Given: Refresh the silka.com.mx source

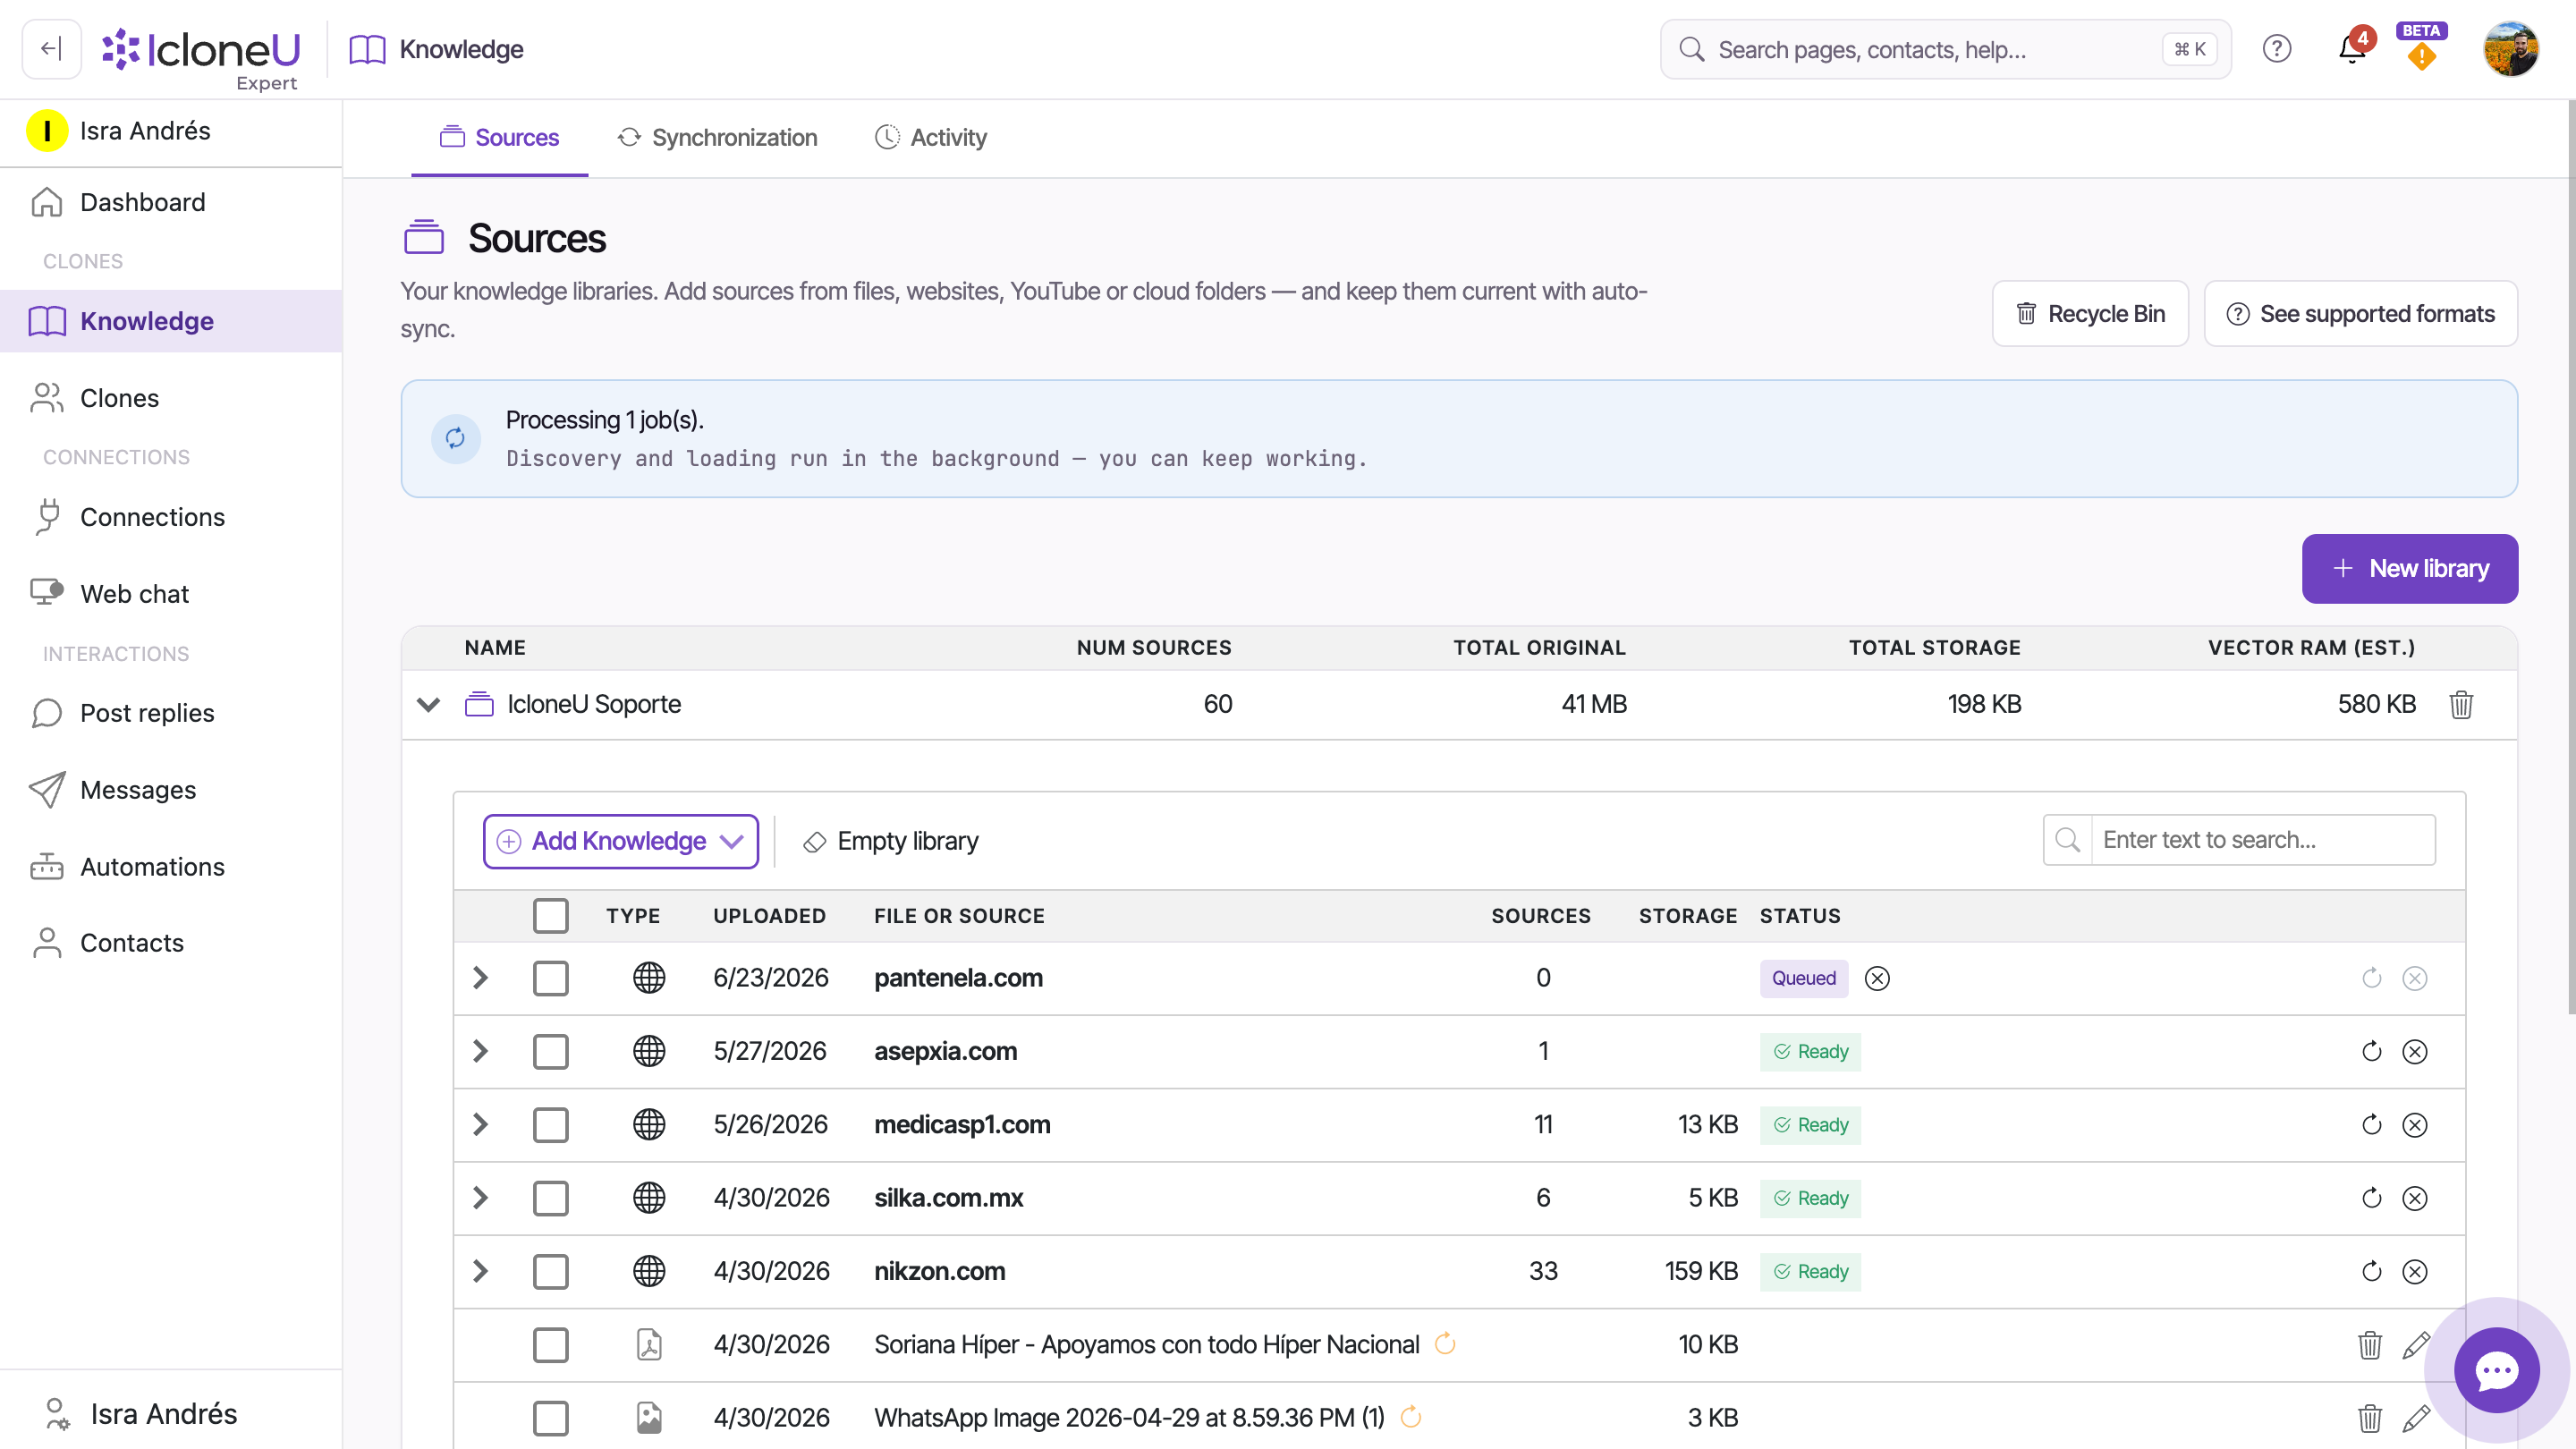Looking at the screenshot, I should (2371, 1198).
